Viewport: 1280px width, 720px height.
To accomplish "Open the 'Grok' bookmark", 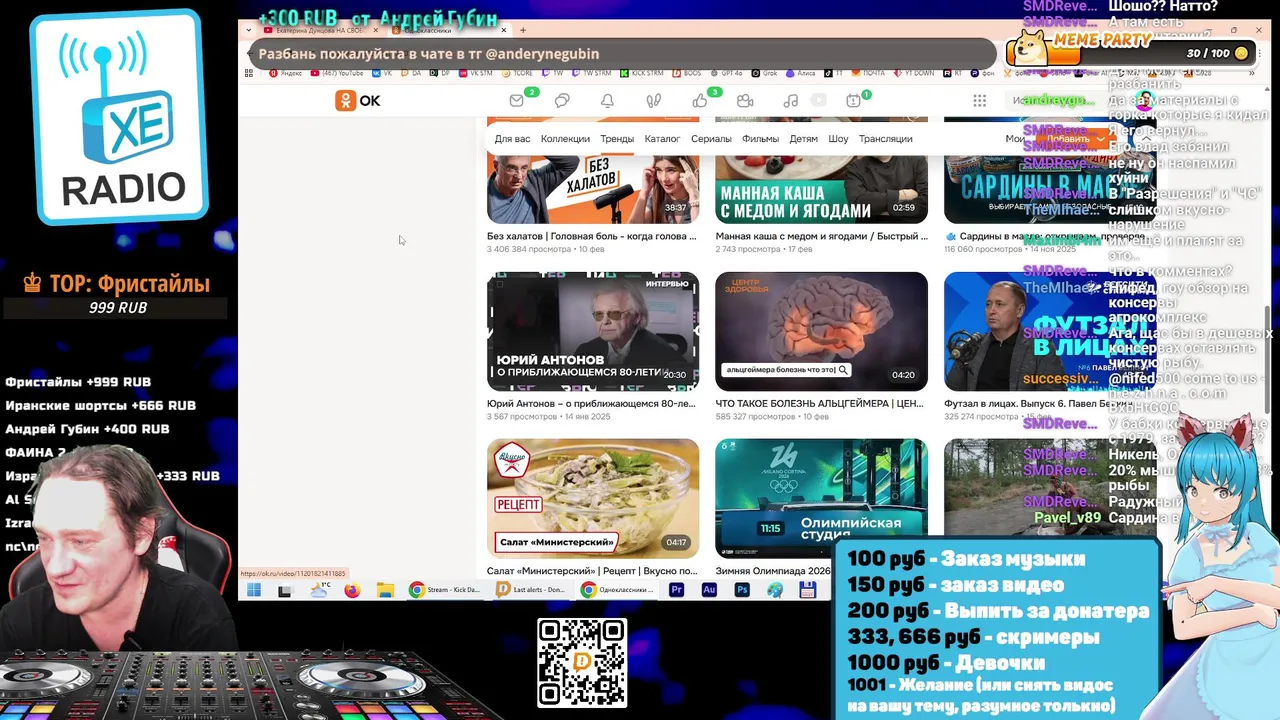I will 762,73.
